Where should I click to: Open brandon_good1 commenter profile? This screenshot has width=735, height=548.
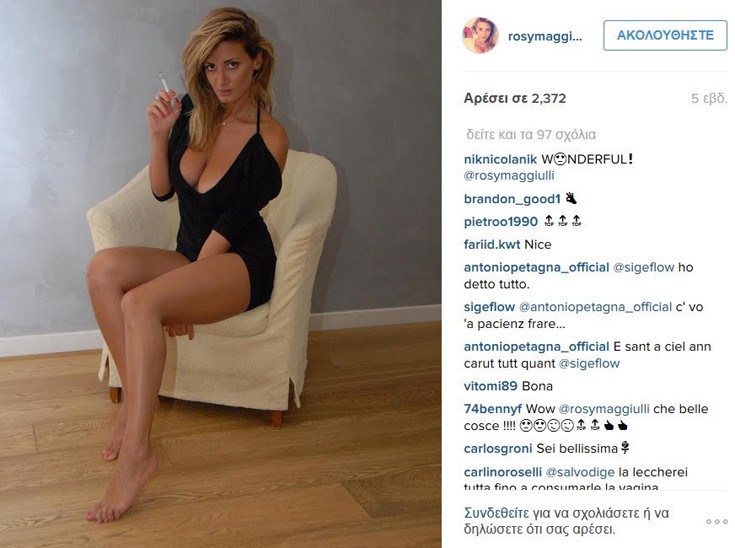512,199
